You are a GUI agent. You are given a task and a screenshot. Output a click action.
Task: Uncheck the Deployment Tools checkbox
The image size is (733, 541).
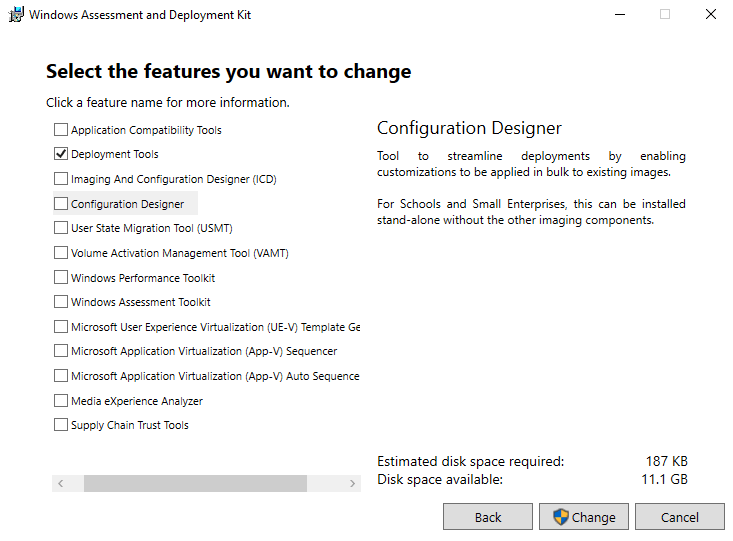(61, 155)
